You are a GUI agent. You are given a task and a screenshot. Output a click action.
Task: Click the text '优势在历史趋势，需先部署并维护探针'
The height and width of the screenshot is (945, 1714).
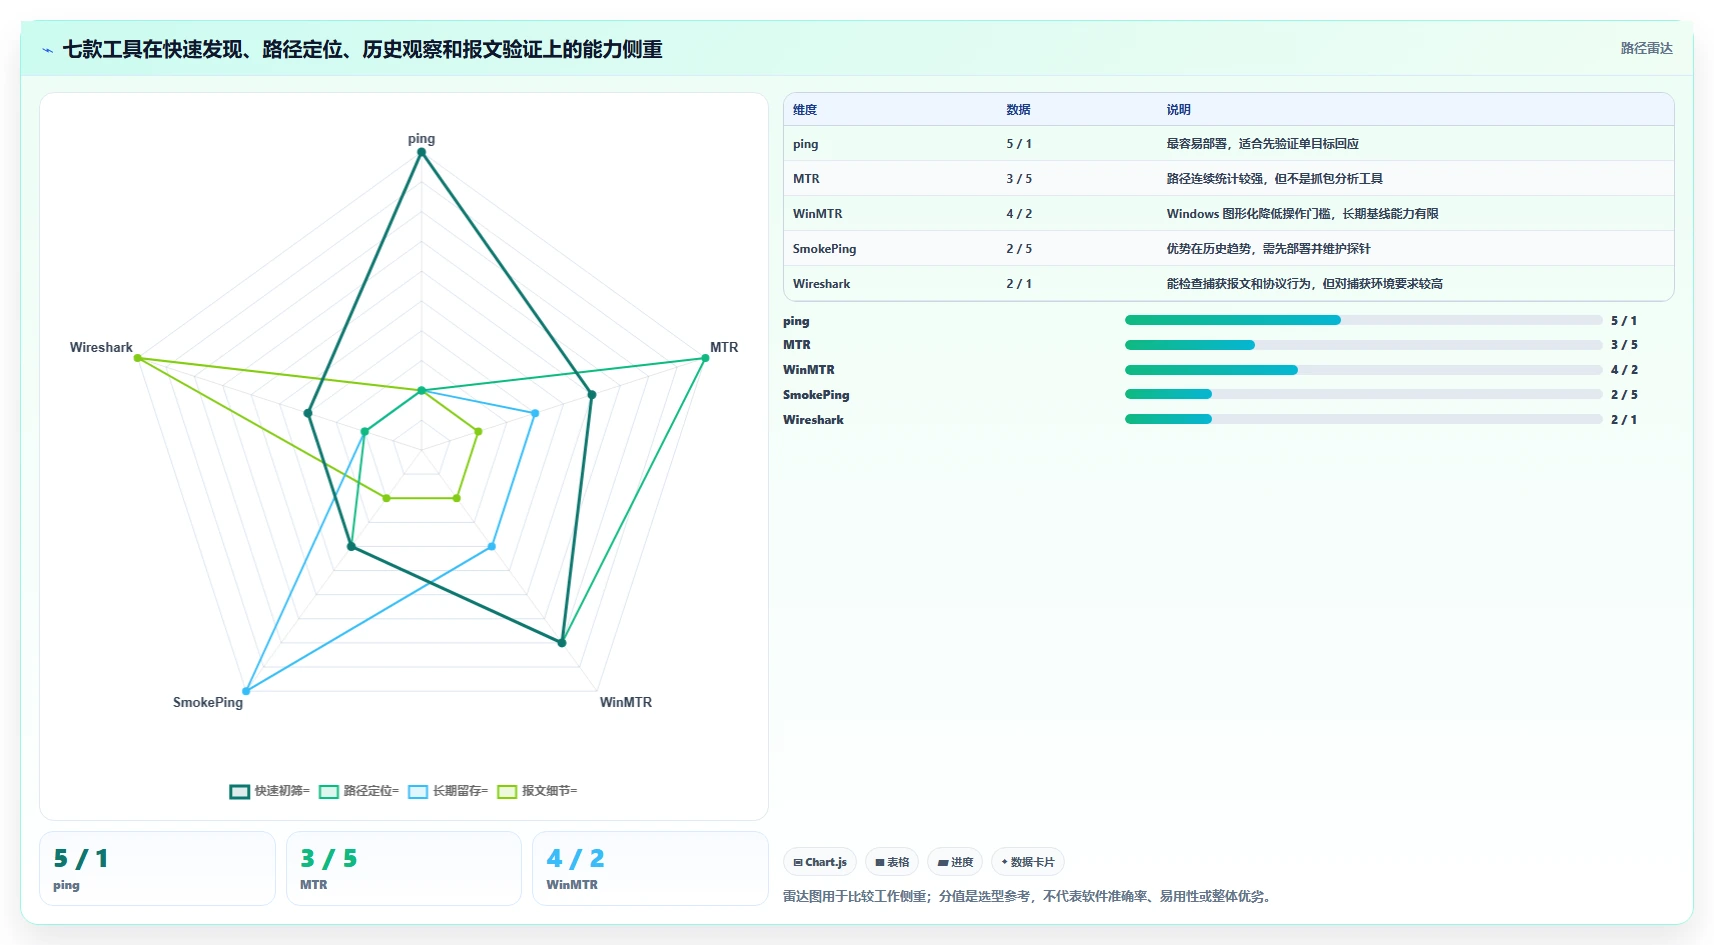pyautogui.click(x=1268, y=249)
